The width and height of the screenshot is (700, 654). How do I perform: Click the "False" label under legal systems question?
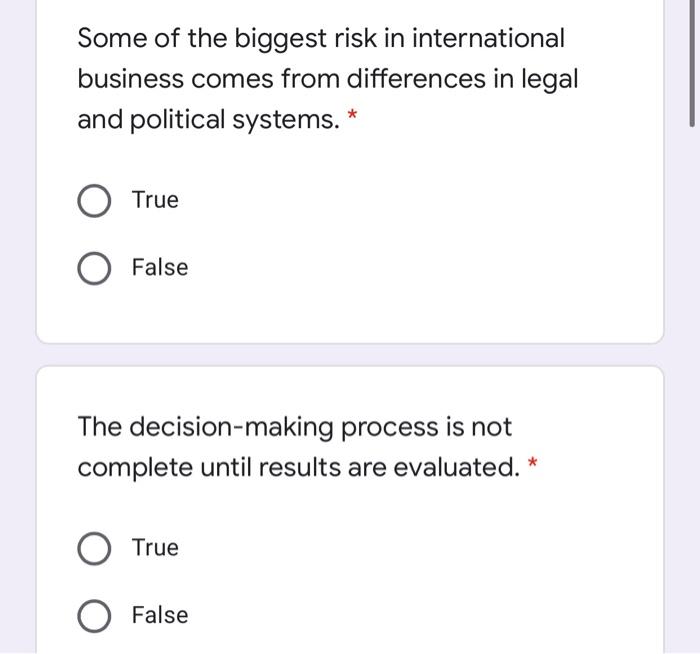click(x=160, y=268)
